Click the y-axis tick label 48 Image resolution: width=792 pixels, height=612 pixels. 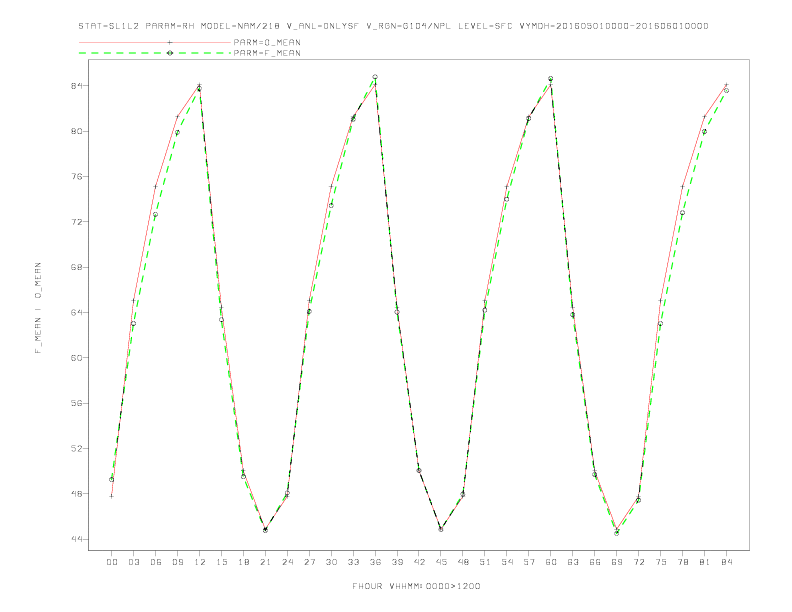coord(76,494)
